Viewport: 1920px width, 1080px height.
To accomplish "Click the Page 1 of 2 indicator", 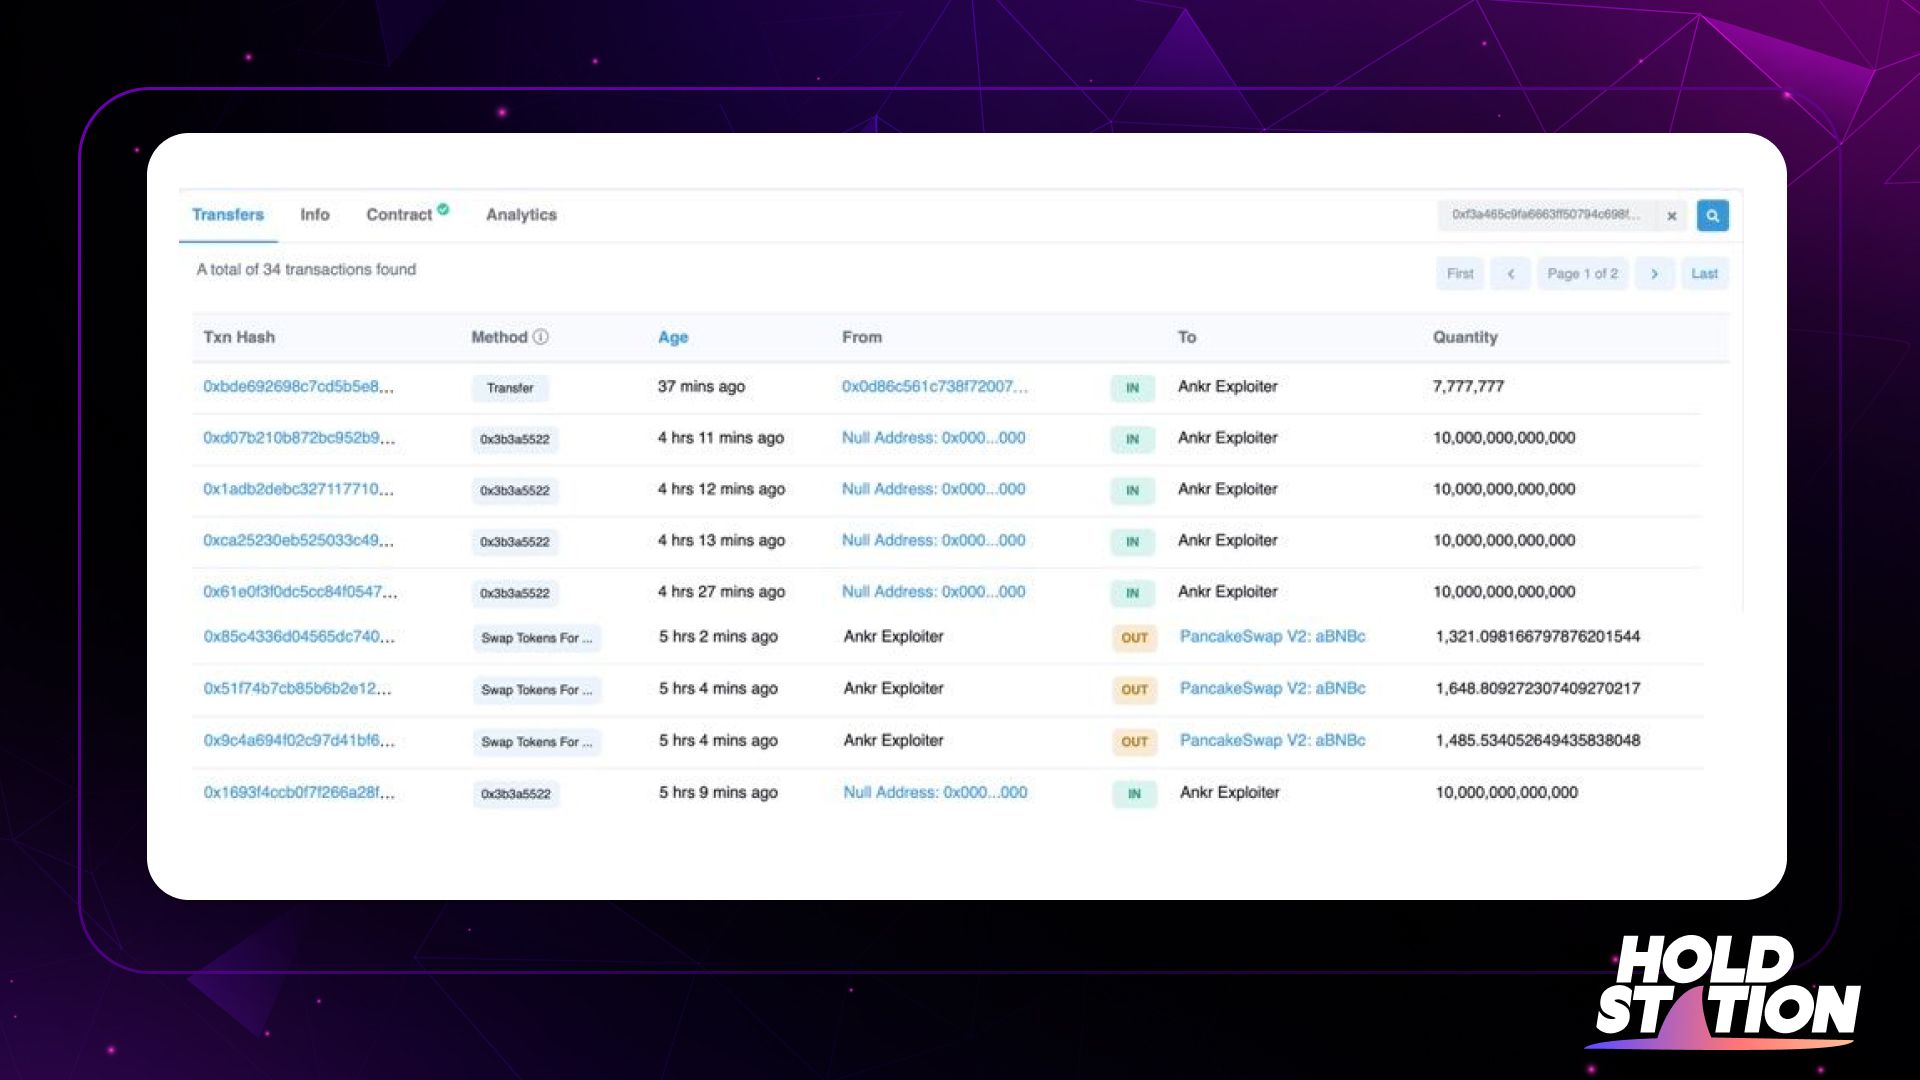I will coord(1582,274).
